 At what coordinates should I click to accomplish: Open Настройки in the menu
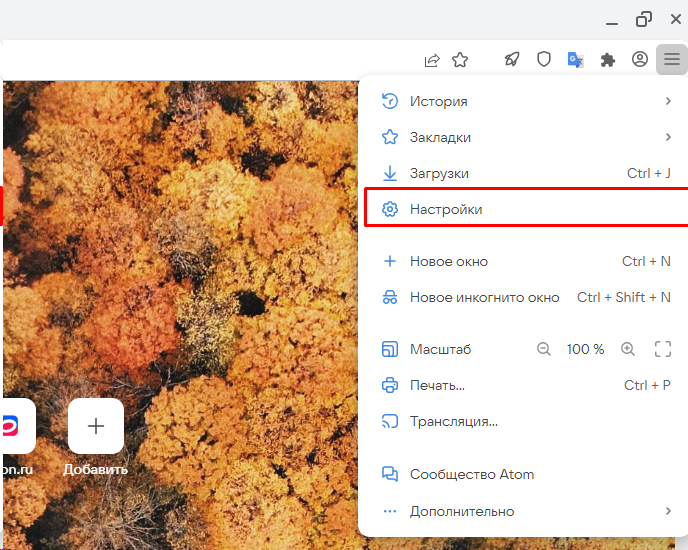tap(526, 209)
